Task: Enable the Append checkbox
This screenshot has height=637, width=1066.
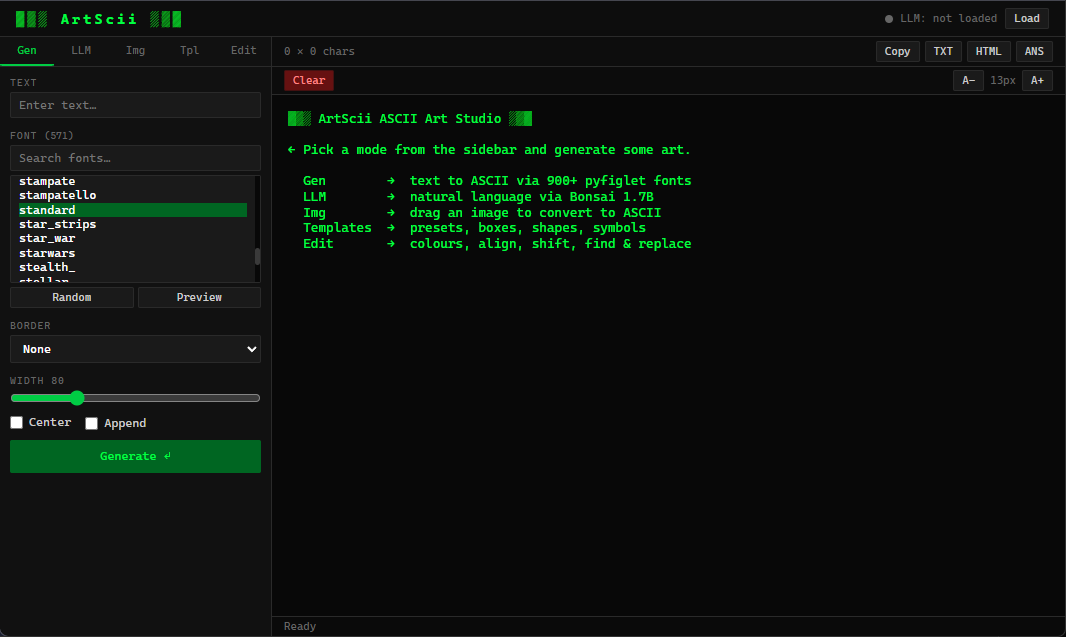Action: pyautogui.click(x=91, y=424)
